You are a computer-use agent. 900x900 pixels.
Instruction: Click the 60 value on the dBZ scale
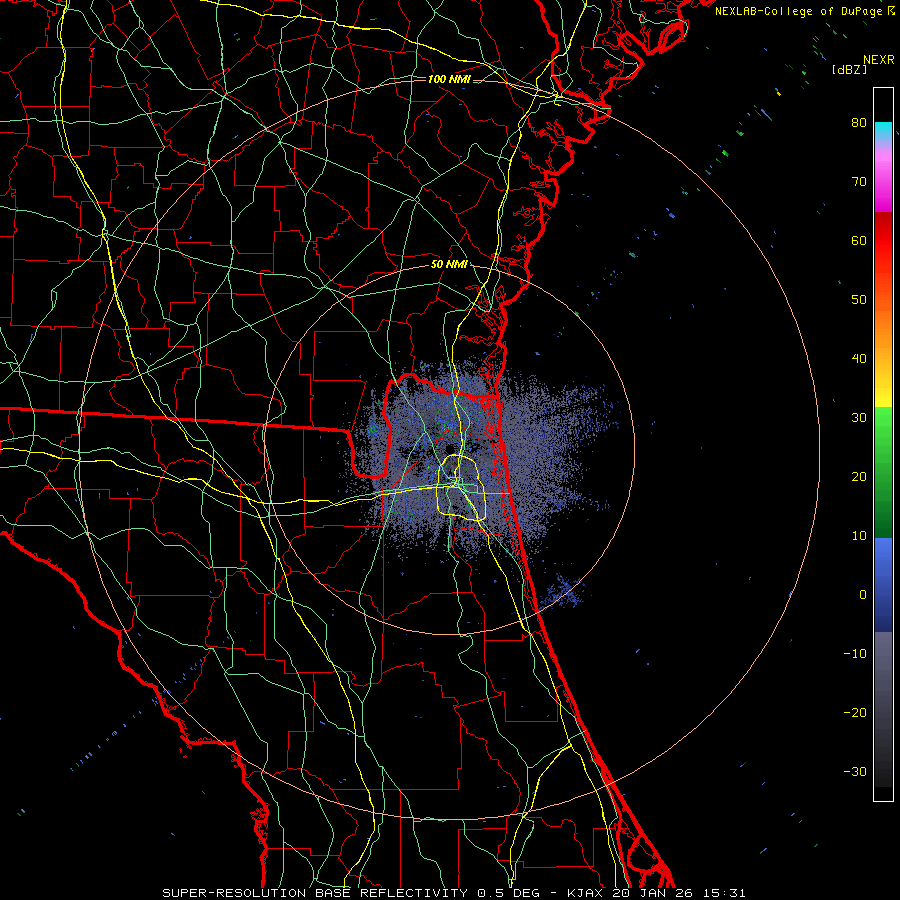[x=859, y=240]
